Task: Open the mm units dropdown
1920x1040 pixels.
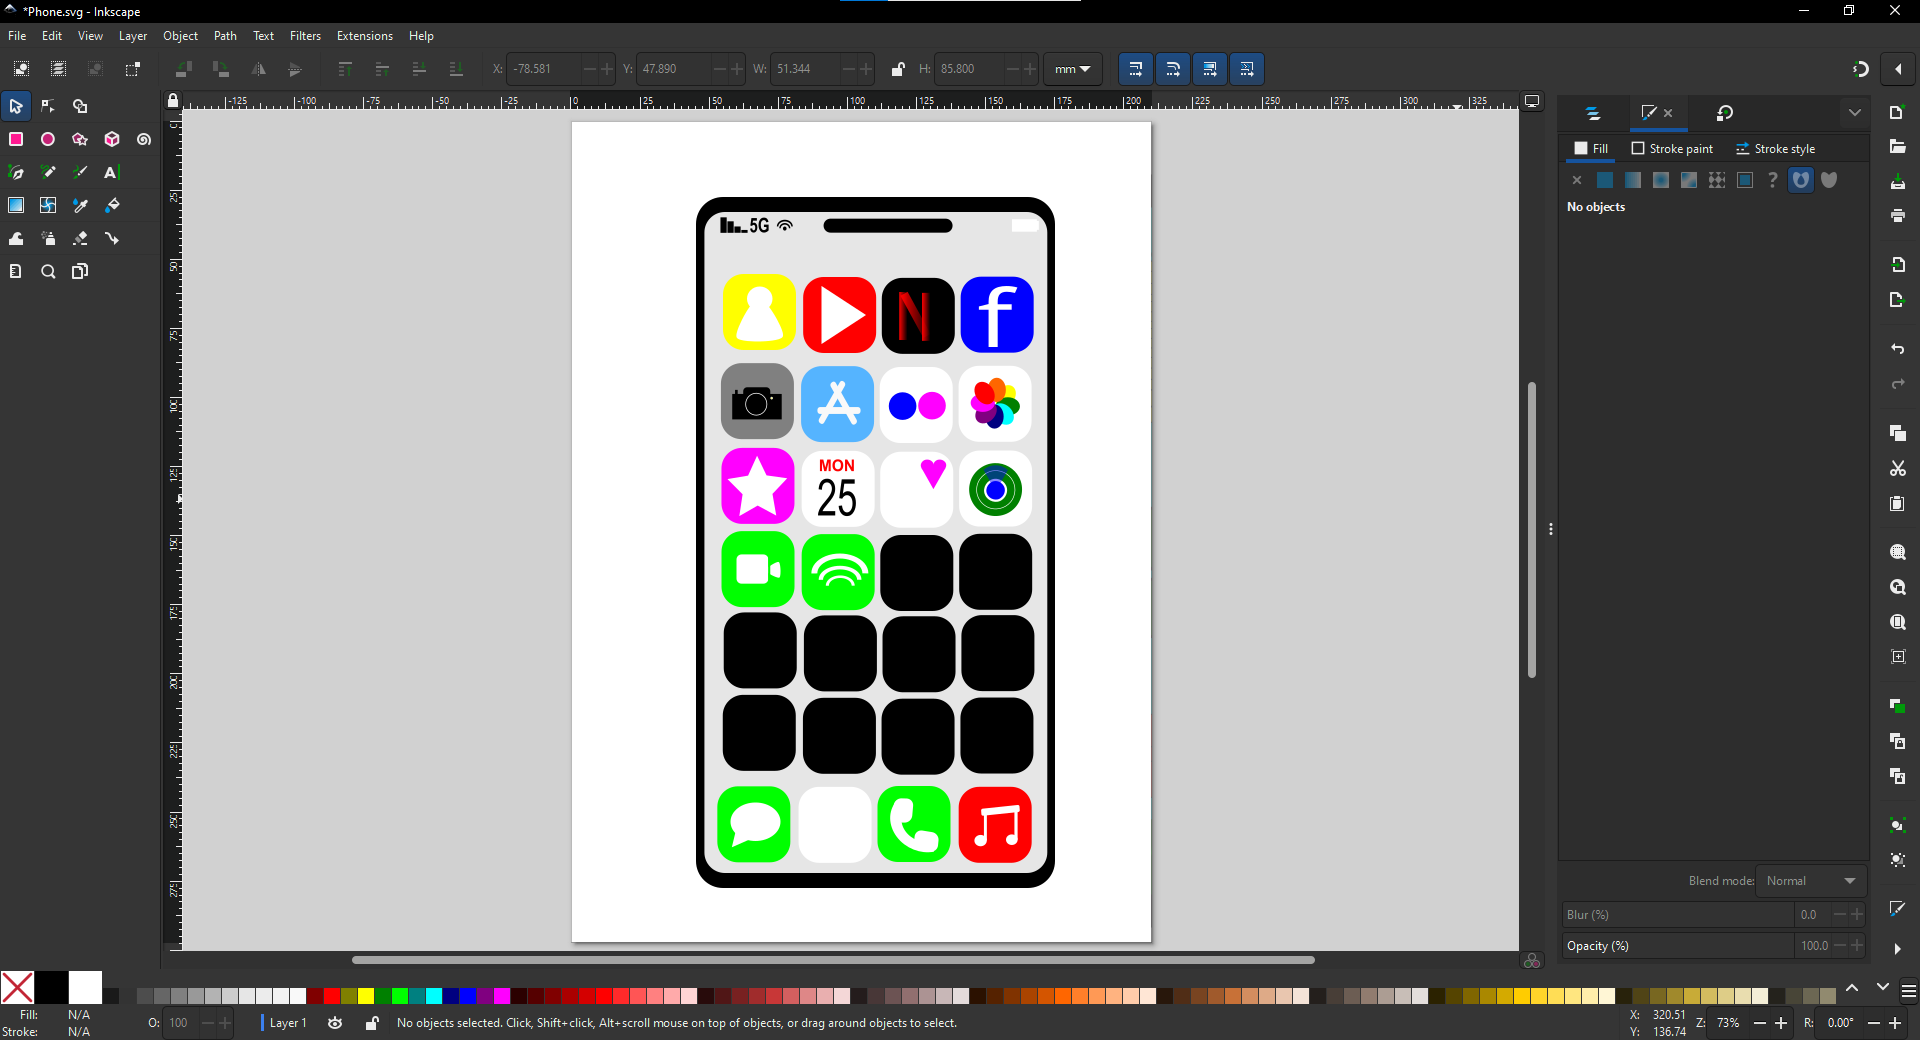Action: click(x=1073, y=69)
